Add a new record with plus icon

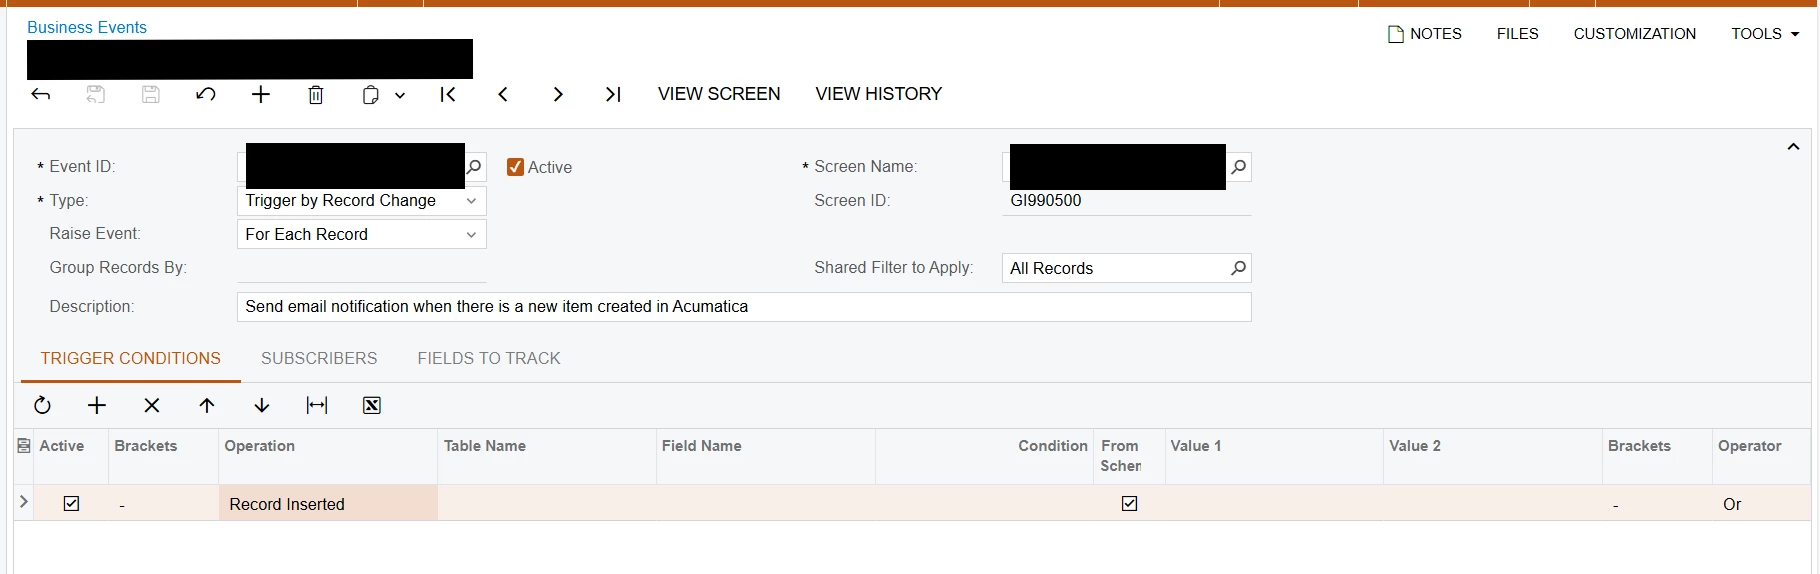click(x=261, y=94)
